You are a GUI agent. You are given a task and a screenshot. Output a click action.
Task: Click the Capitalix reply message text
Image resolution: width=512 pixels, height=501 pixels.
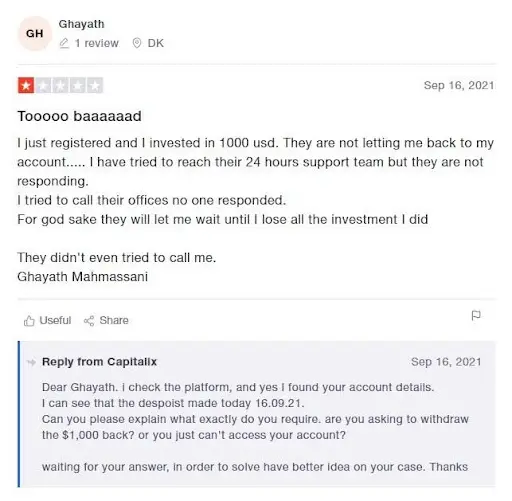click(x=255, y=427)
